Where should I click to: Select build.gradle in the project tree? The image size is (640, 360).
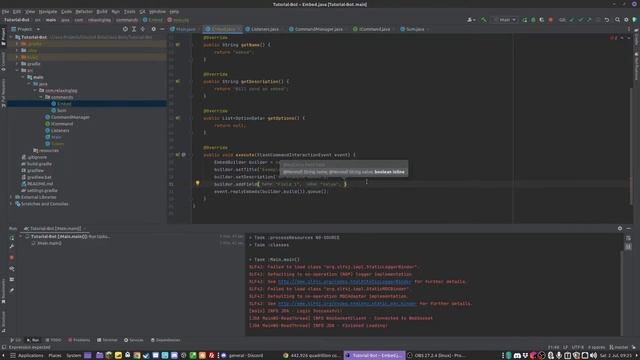[x=36, y=164]
